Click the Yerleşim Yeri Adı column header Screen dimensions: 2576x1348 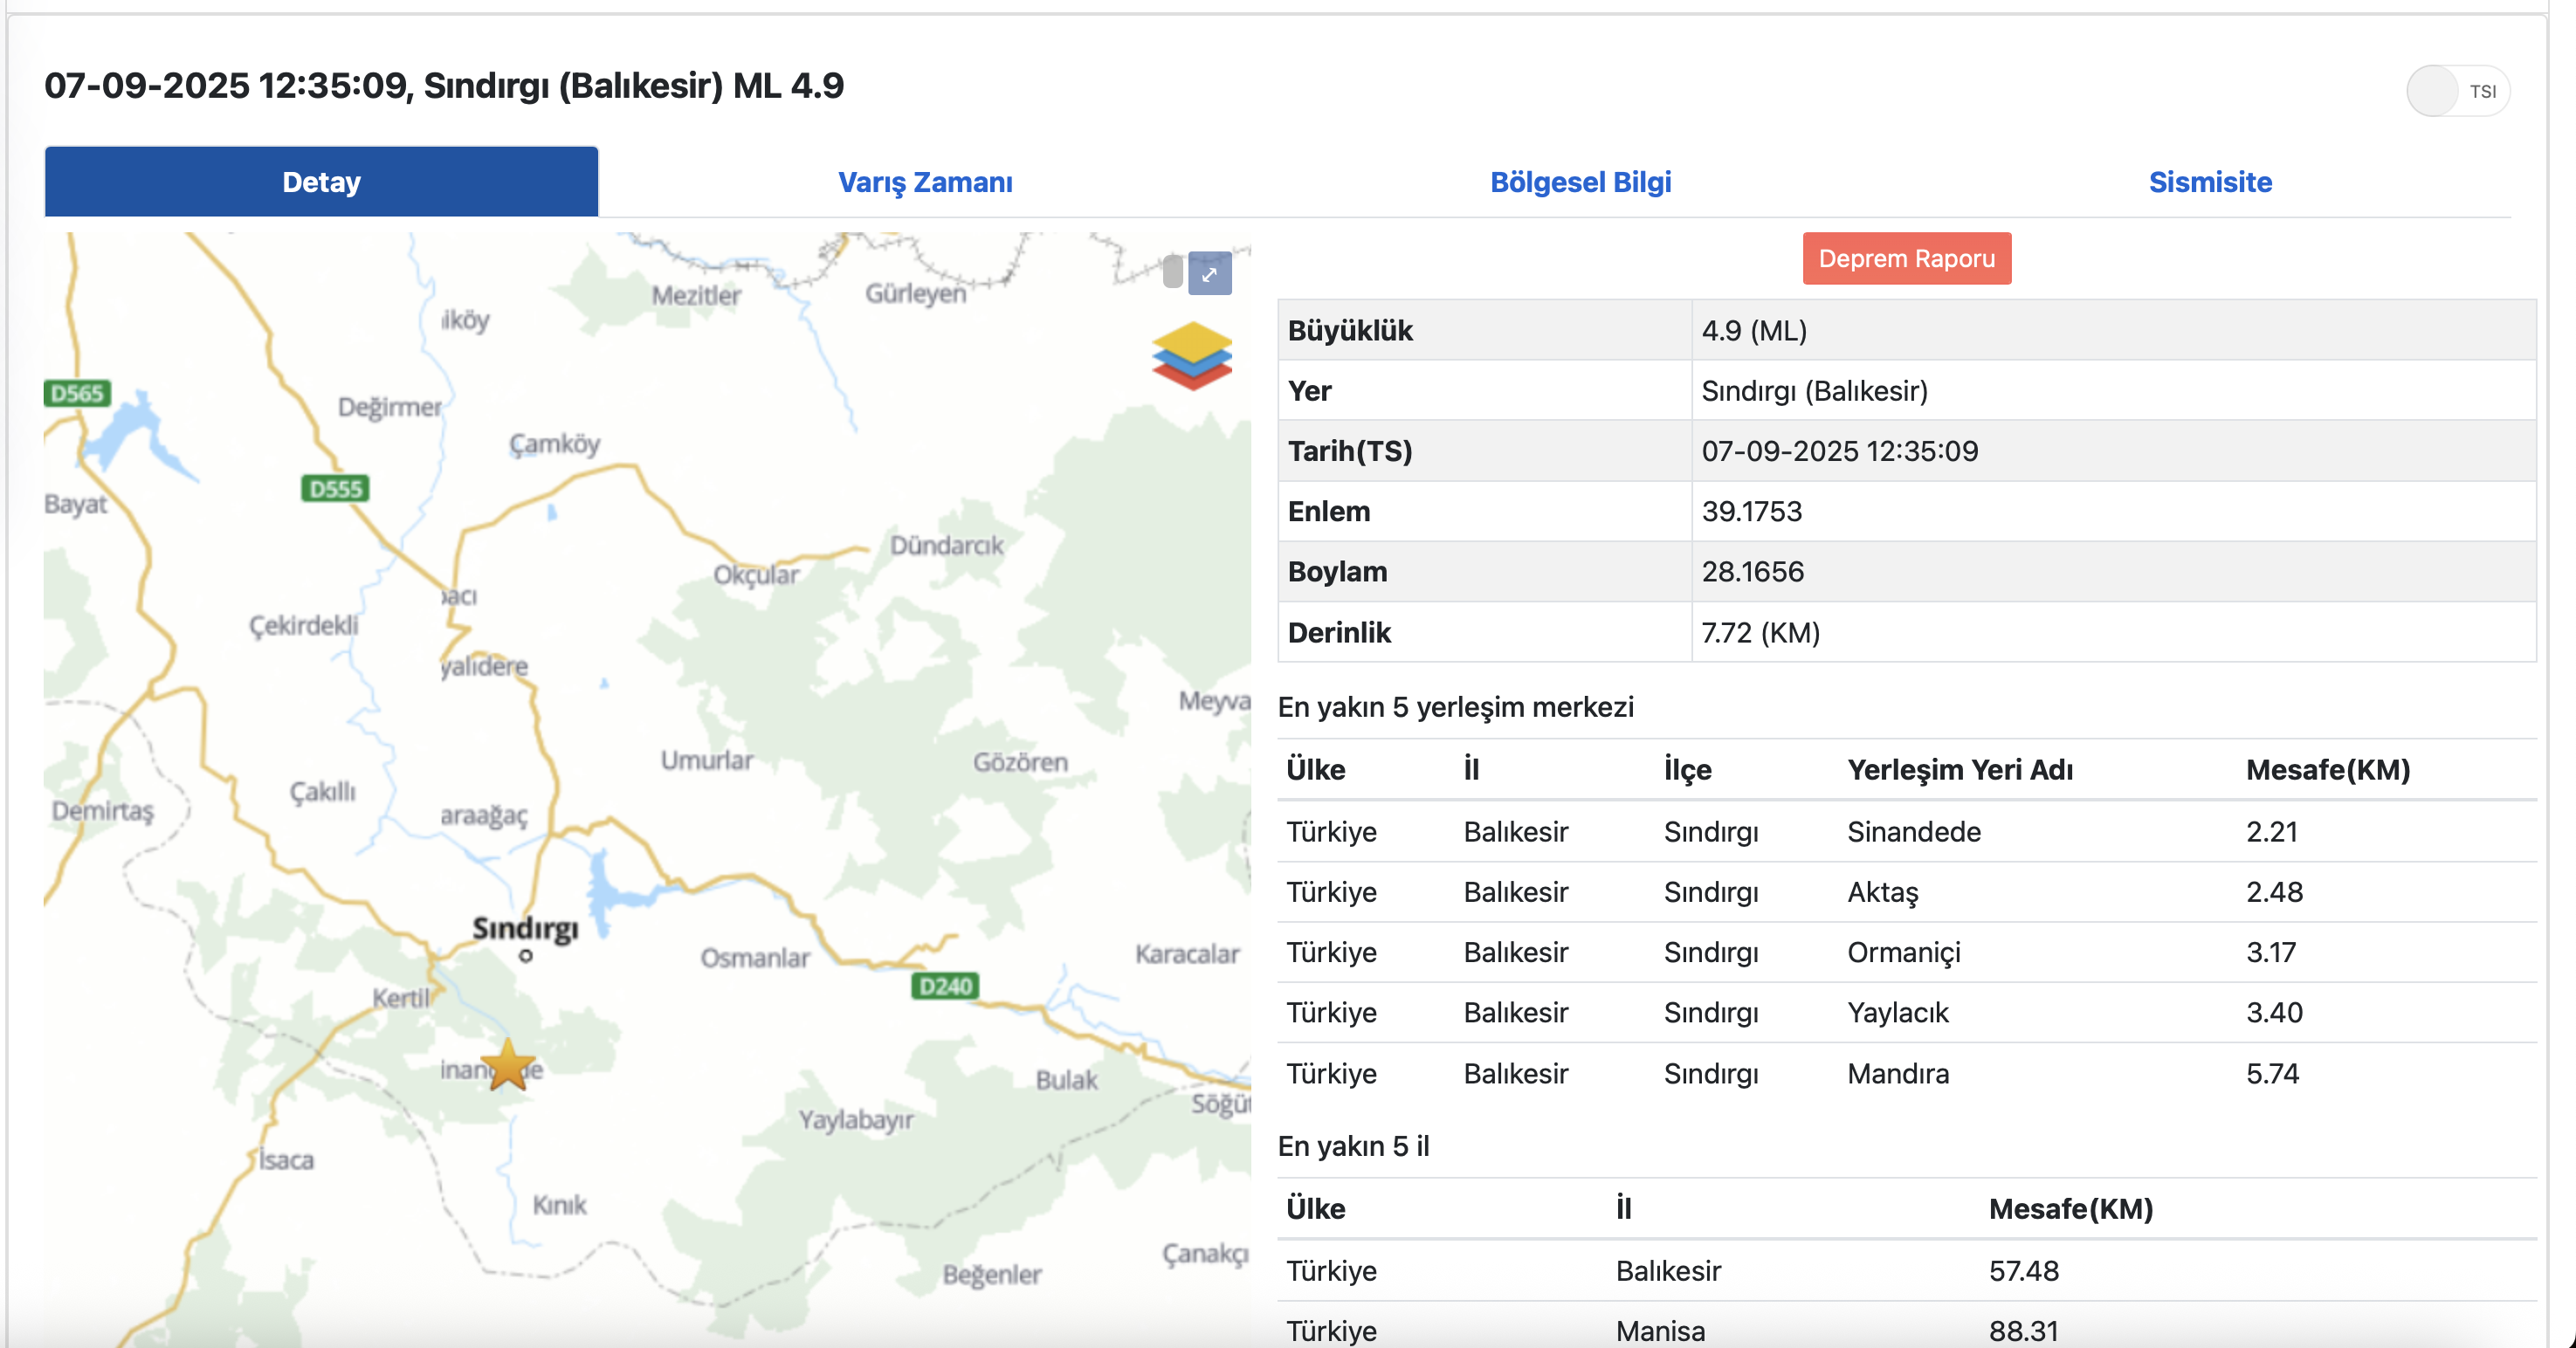1959,770
